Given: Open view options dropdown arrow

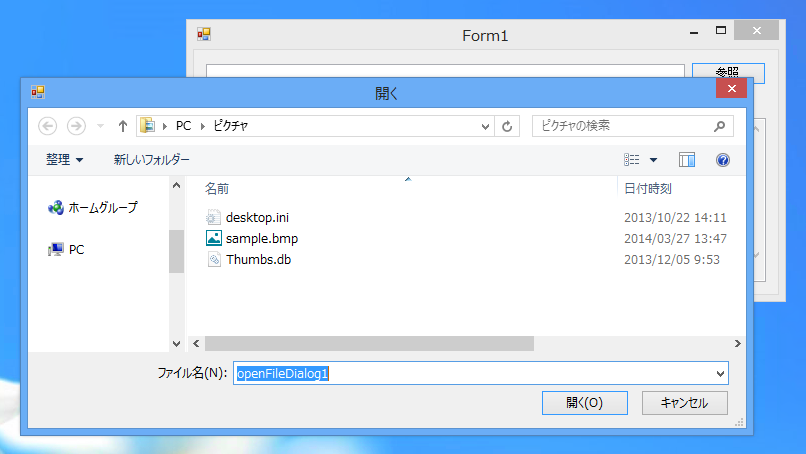Looking at the screenshot, I should click(653, 160).
